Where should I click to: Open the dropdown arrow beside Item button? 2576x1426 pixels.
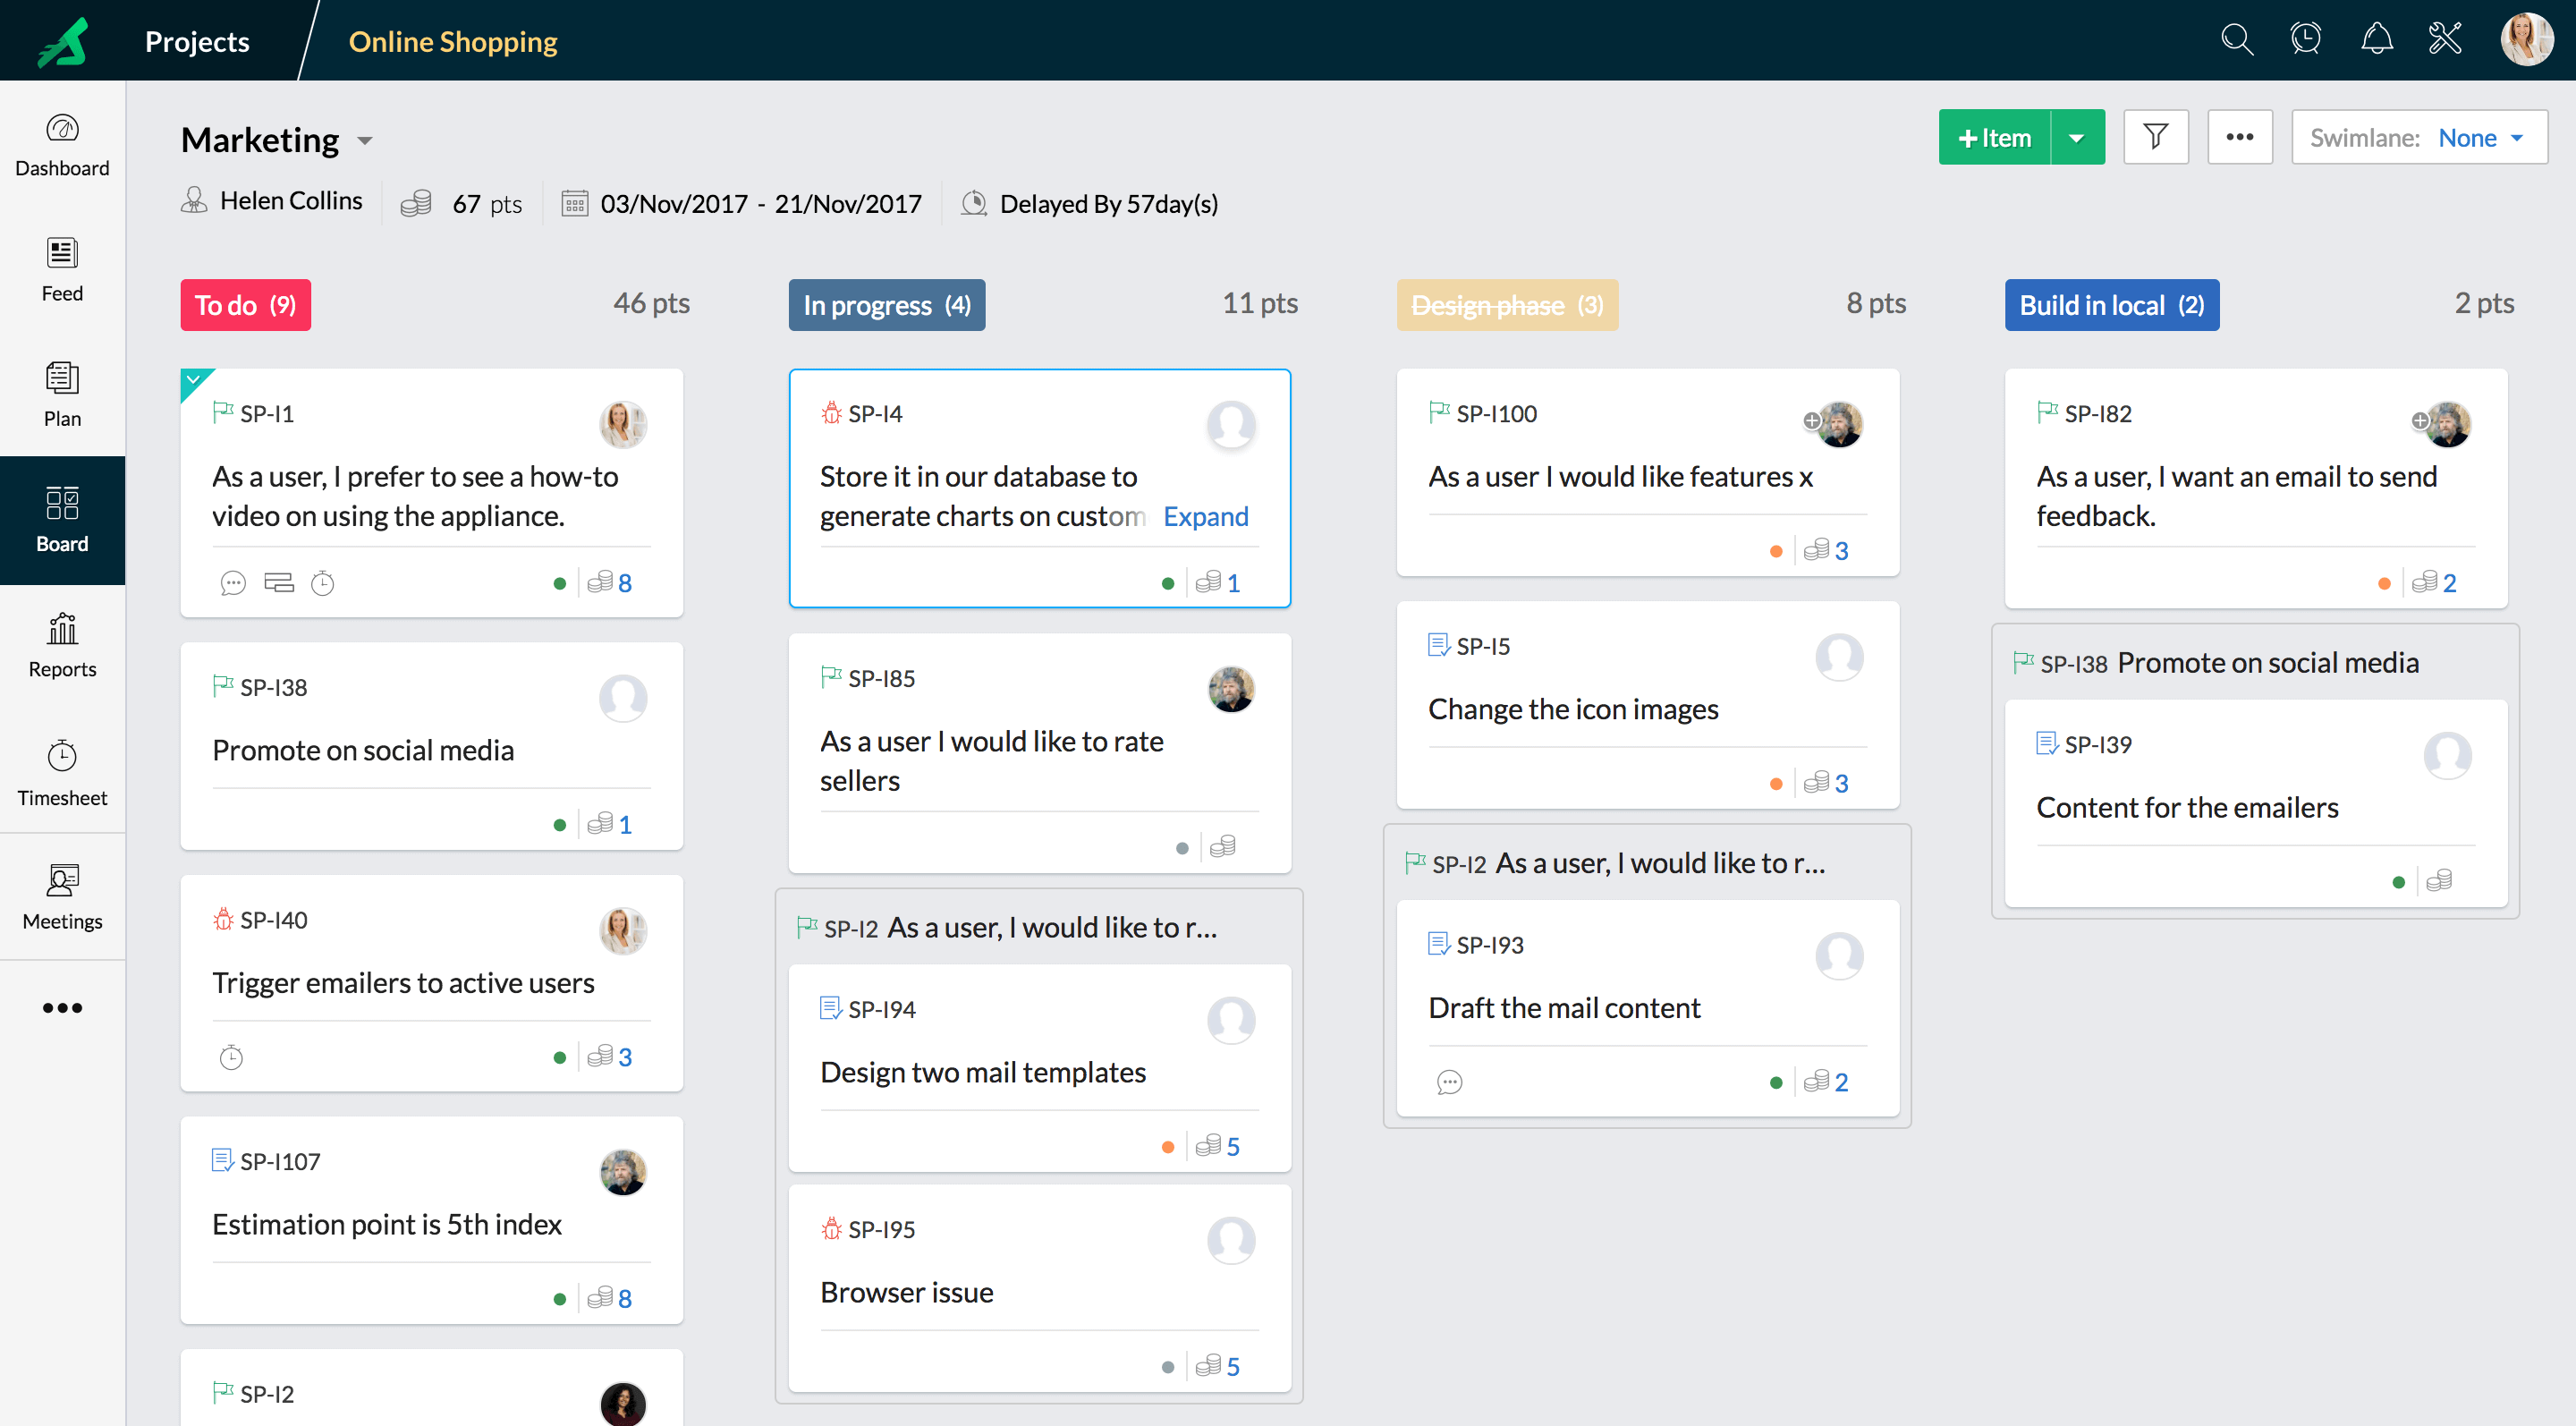(x=2077, y=138)
